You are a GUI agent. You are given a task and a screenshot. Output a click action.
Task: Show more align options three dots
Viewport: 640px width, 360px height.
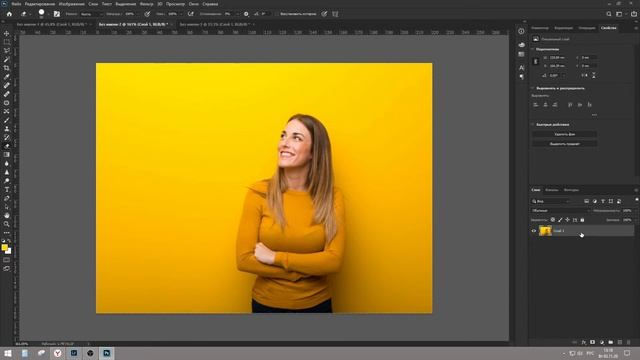coord(594,115)
